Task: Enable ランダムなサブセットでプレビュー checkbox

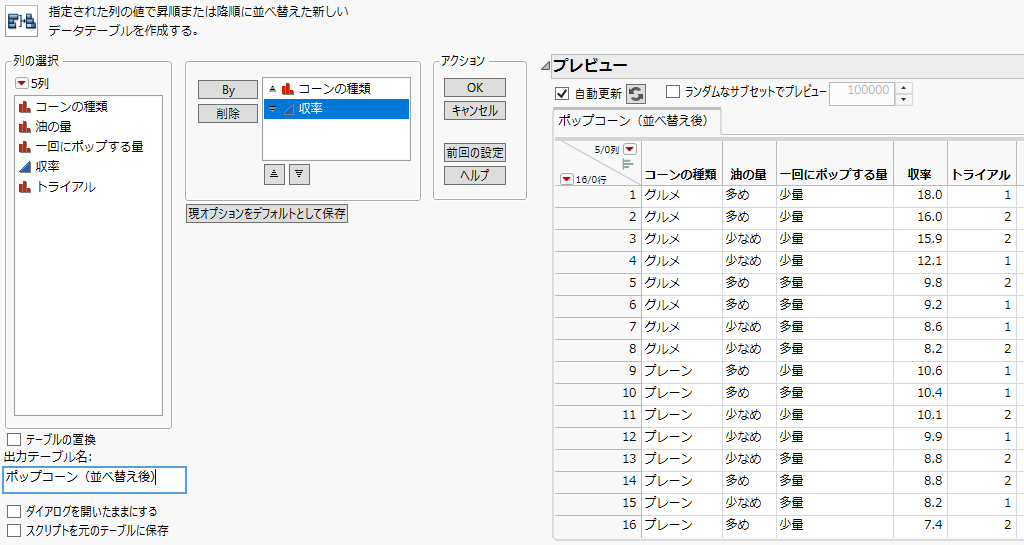Action: (x=673, y=92)
